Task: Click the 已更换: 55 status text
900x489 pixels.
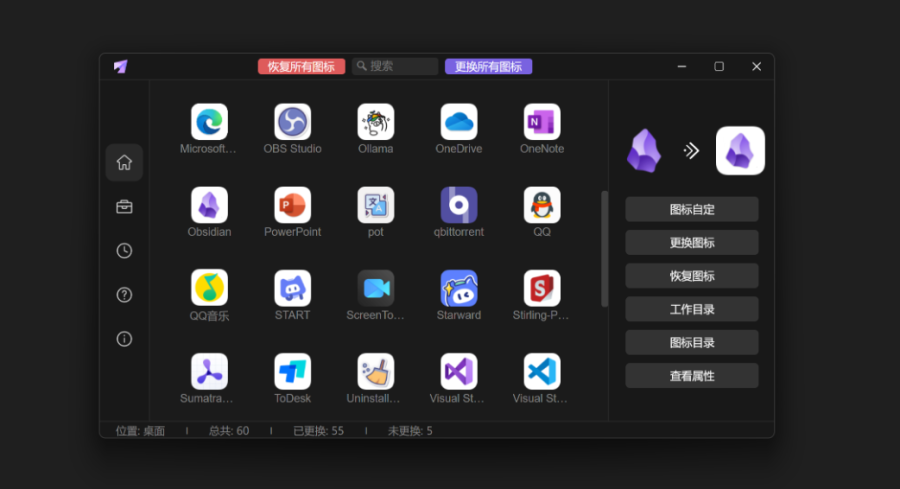Action: [x=319, y=430]
